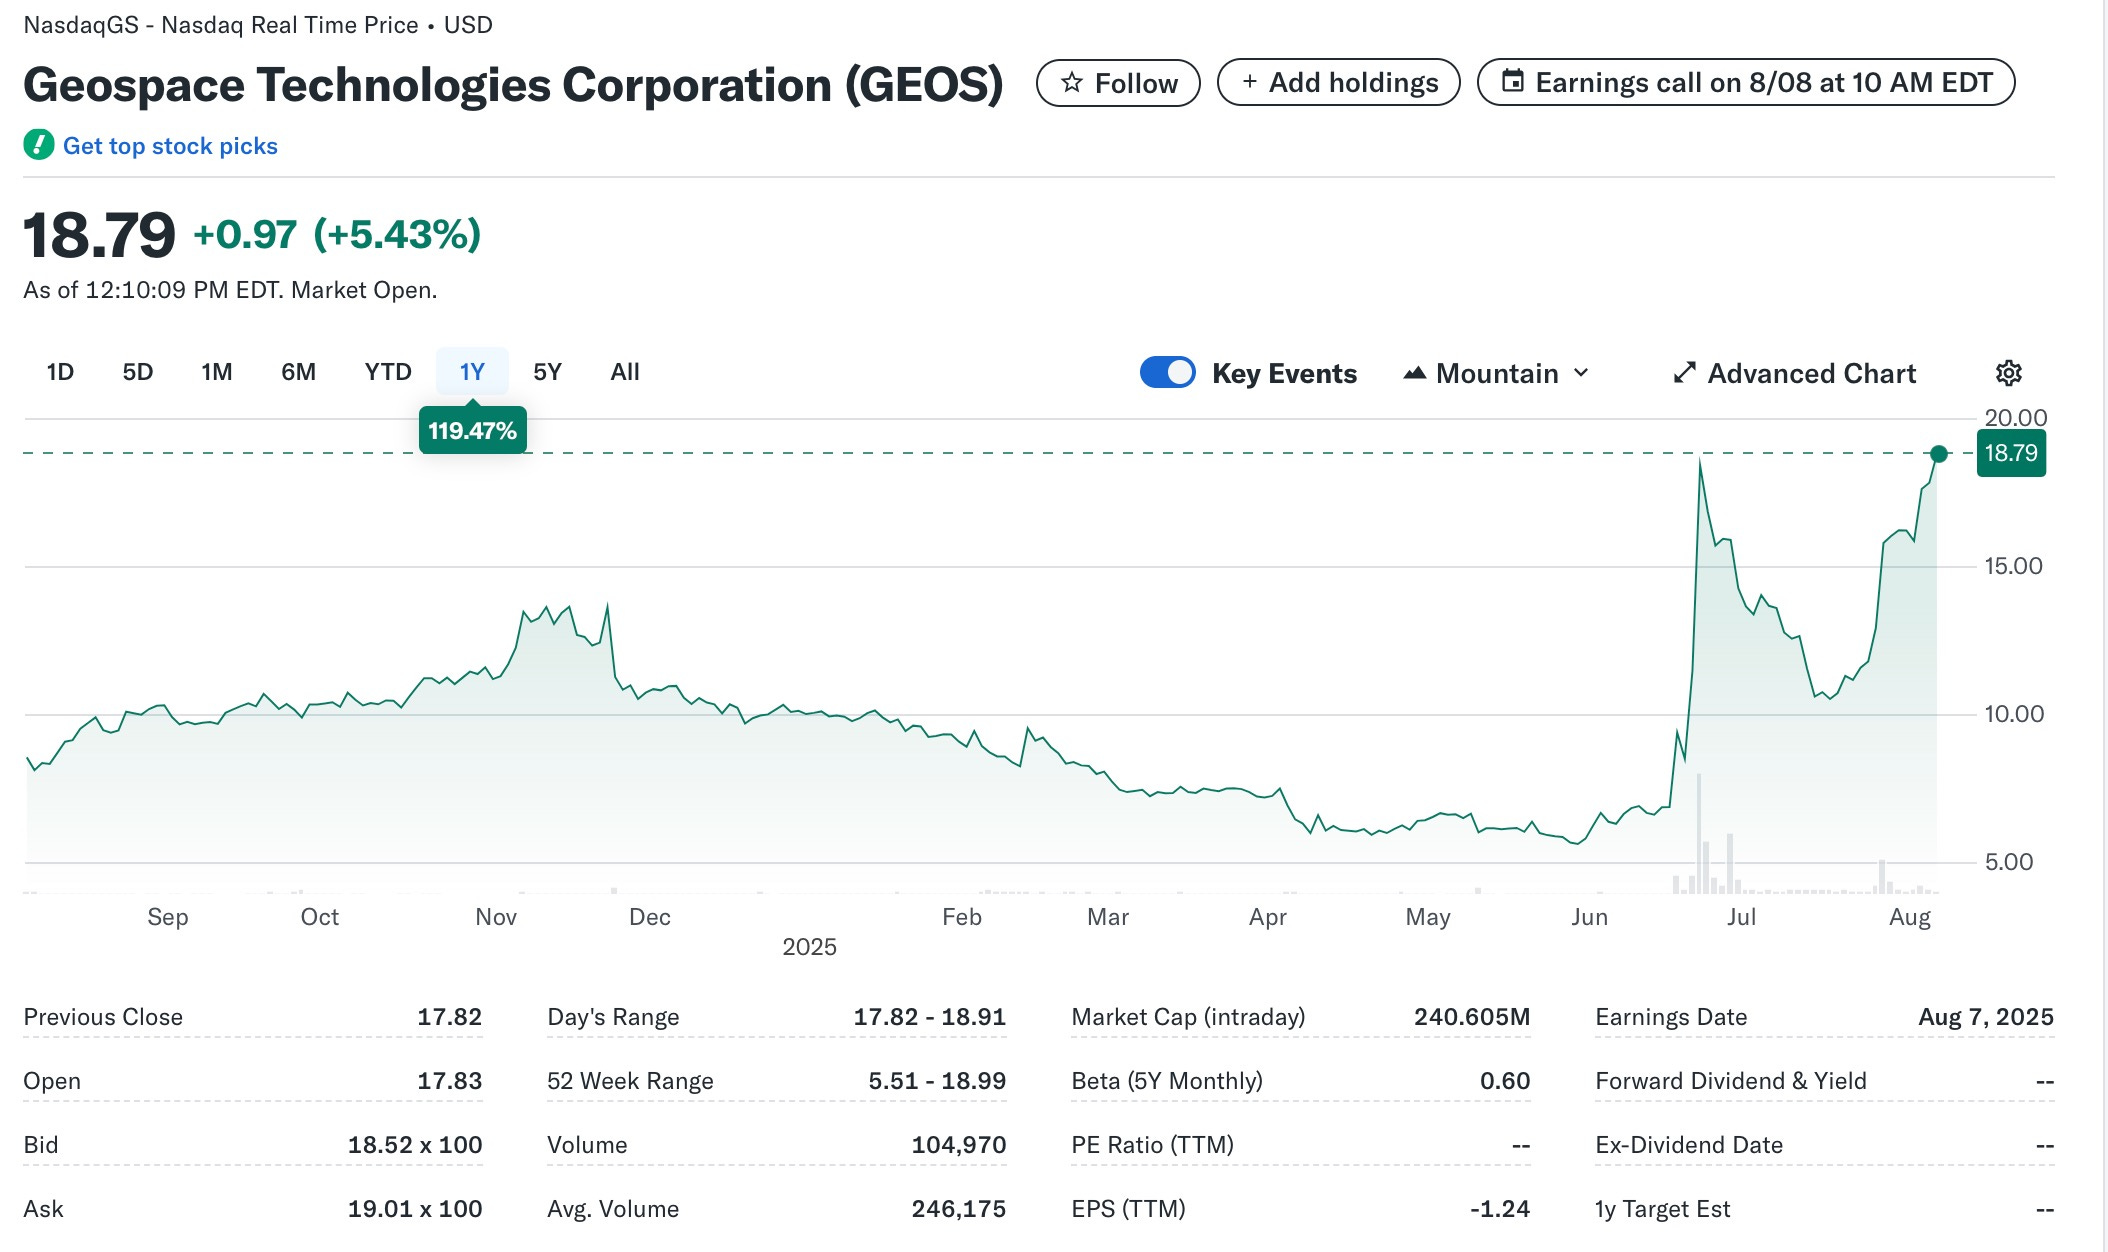Screen dimensions: 2108x1252
Task: Expand the Mountain chart type dropdown chevron
Action: pyautogui.click(x=1581, y=373)
